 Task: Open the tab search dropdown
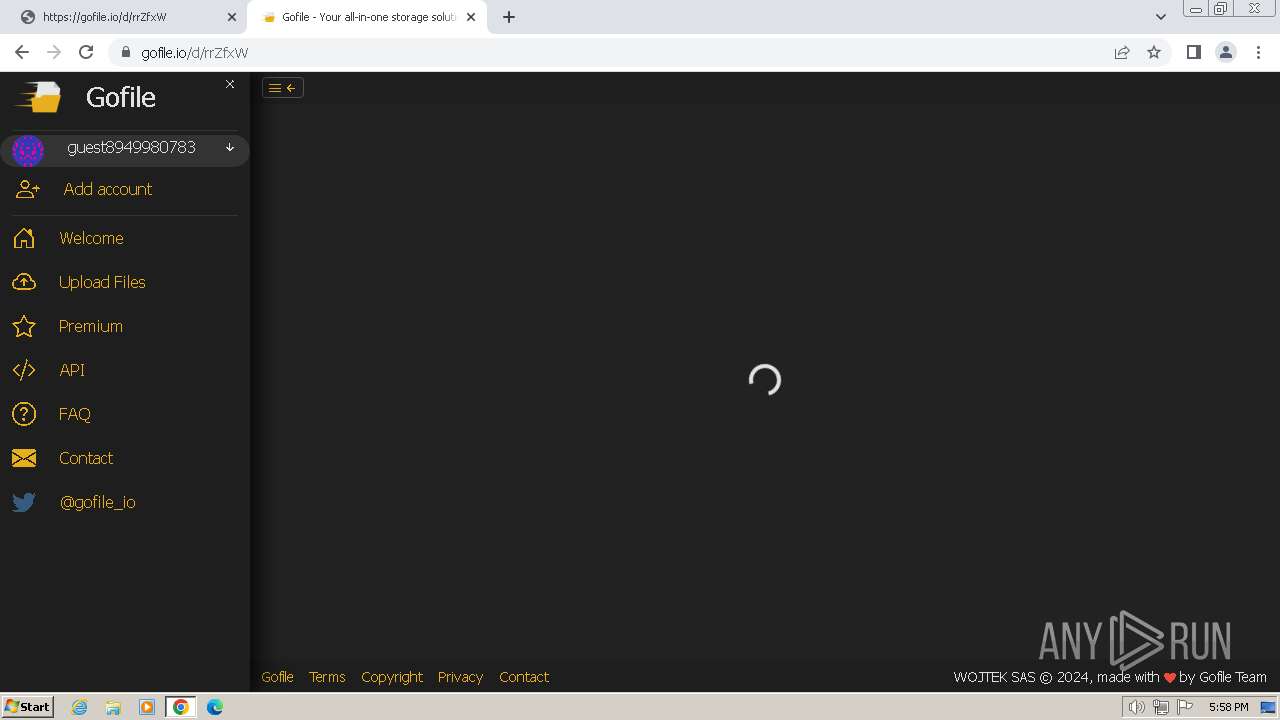(x=1161, y=17)
